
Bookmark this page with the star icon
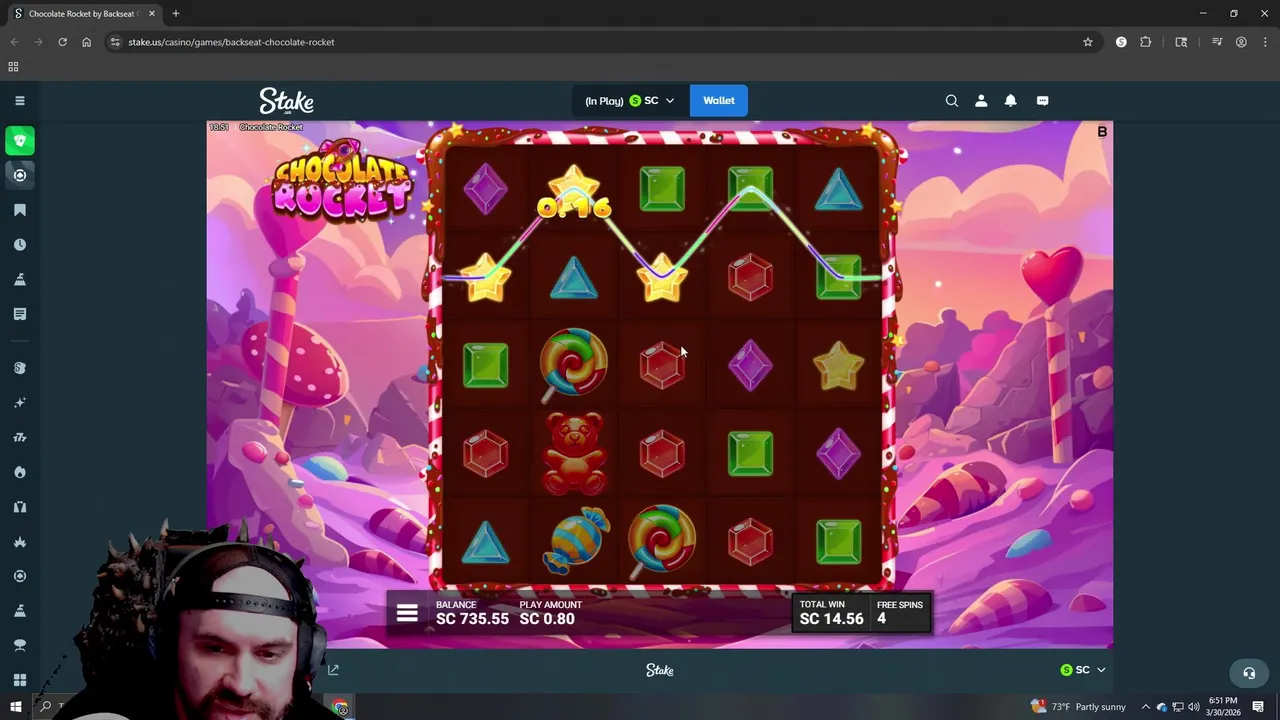point(1088,42)
